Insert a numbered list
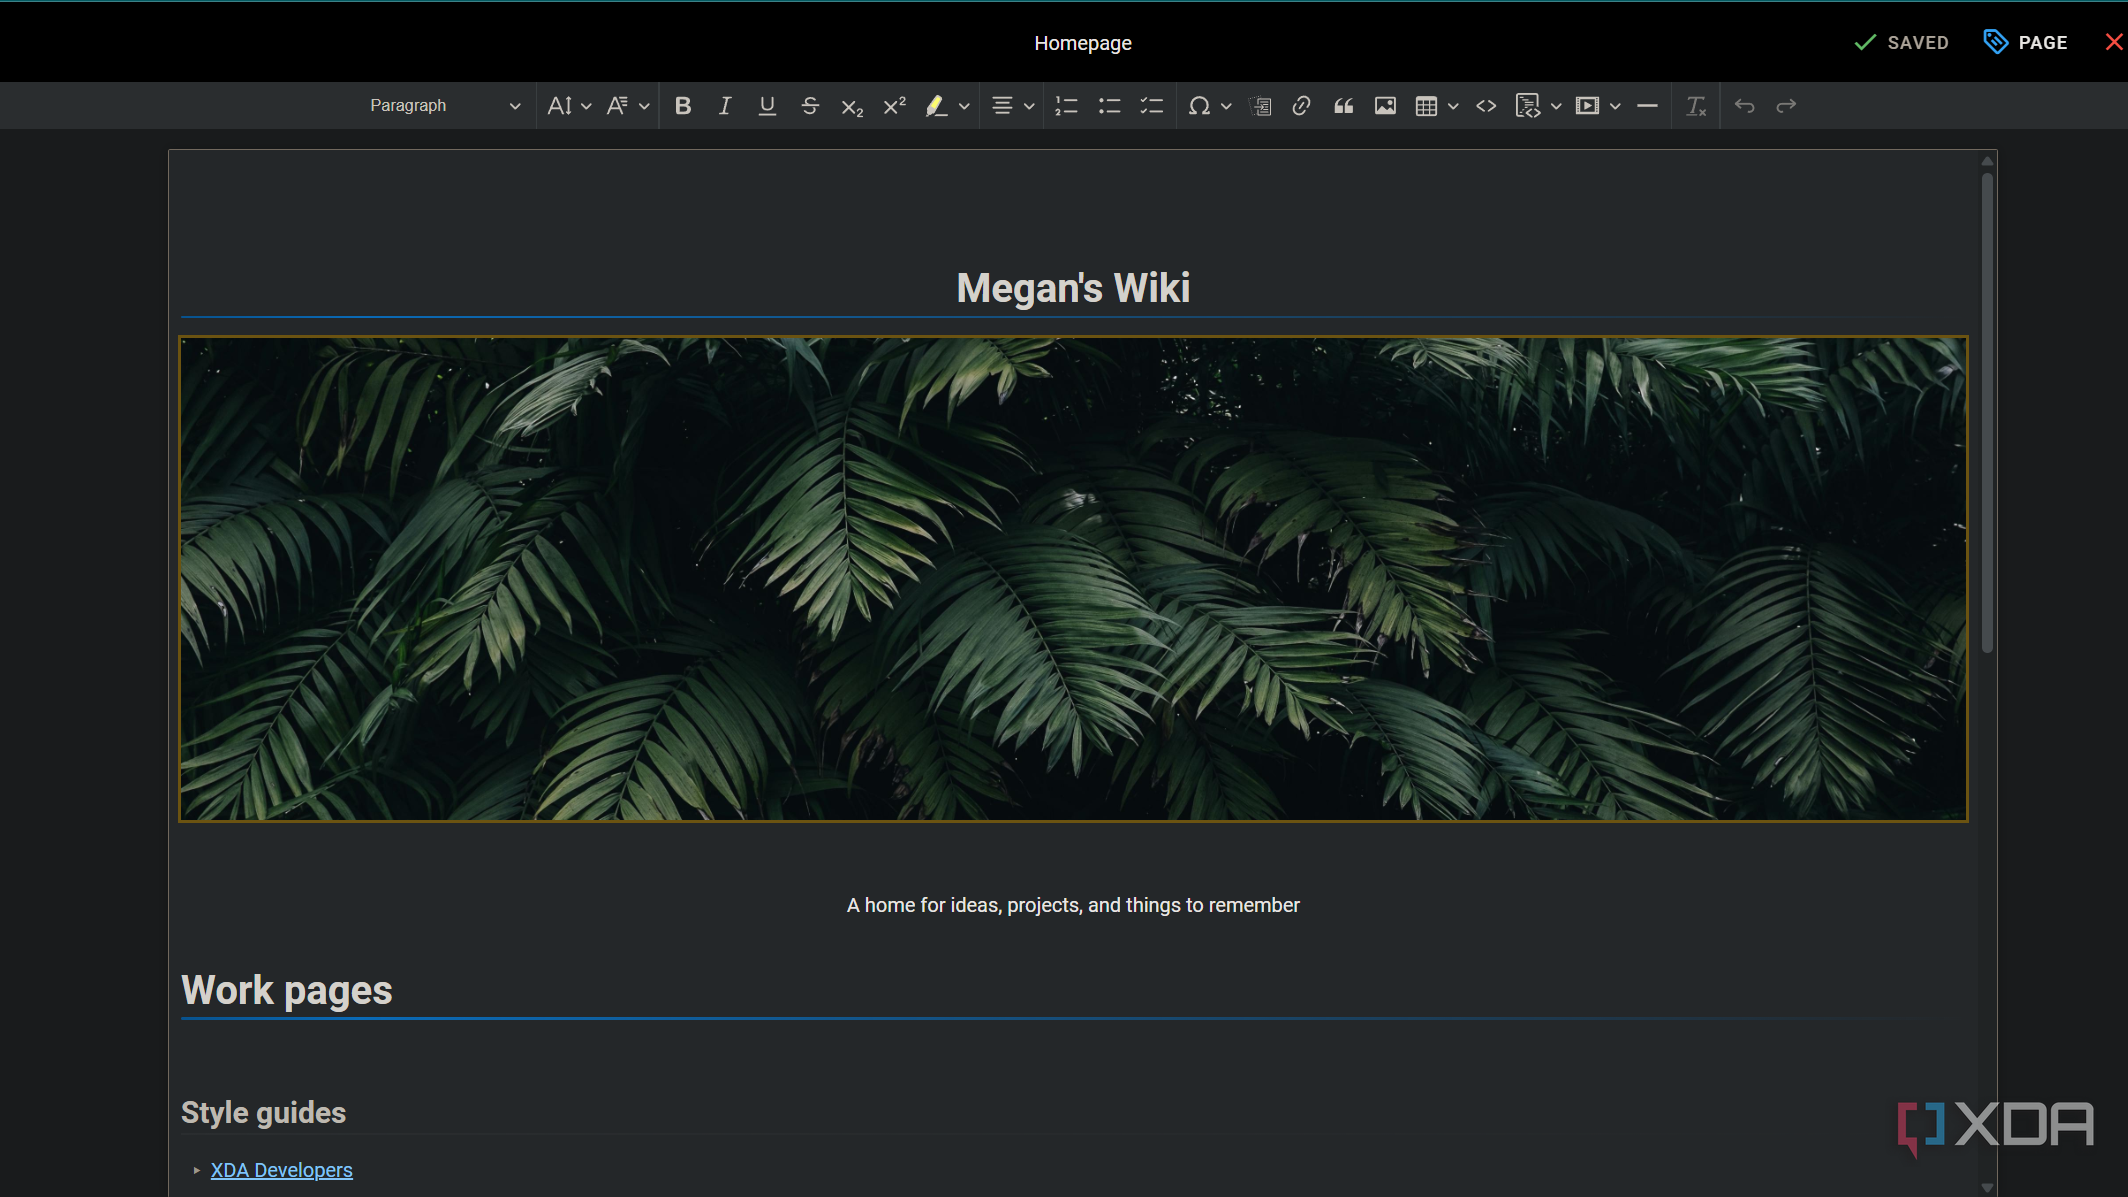Screen dimensions: 2128x1197 pyautogui.click(x=1067, y=106)
